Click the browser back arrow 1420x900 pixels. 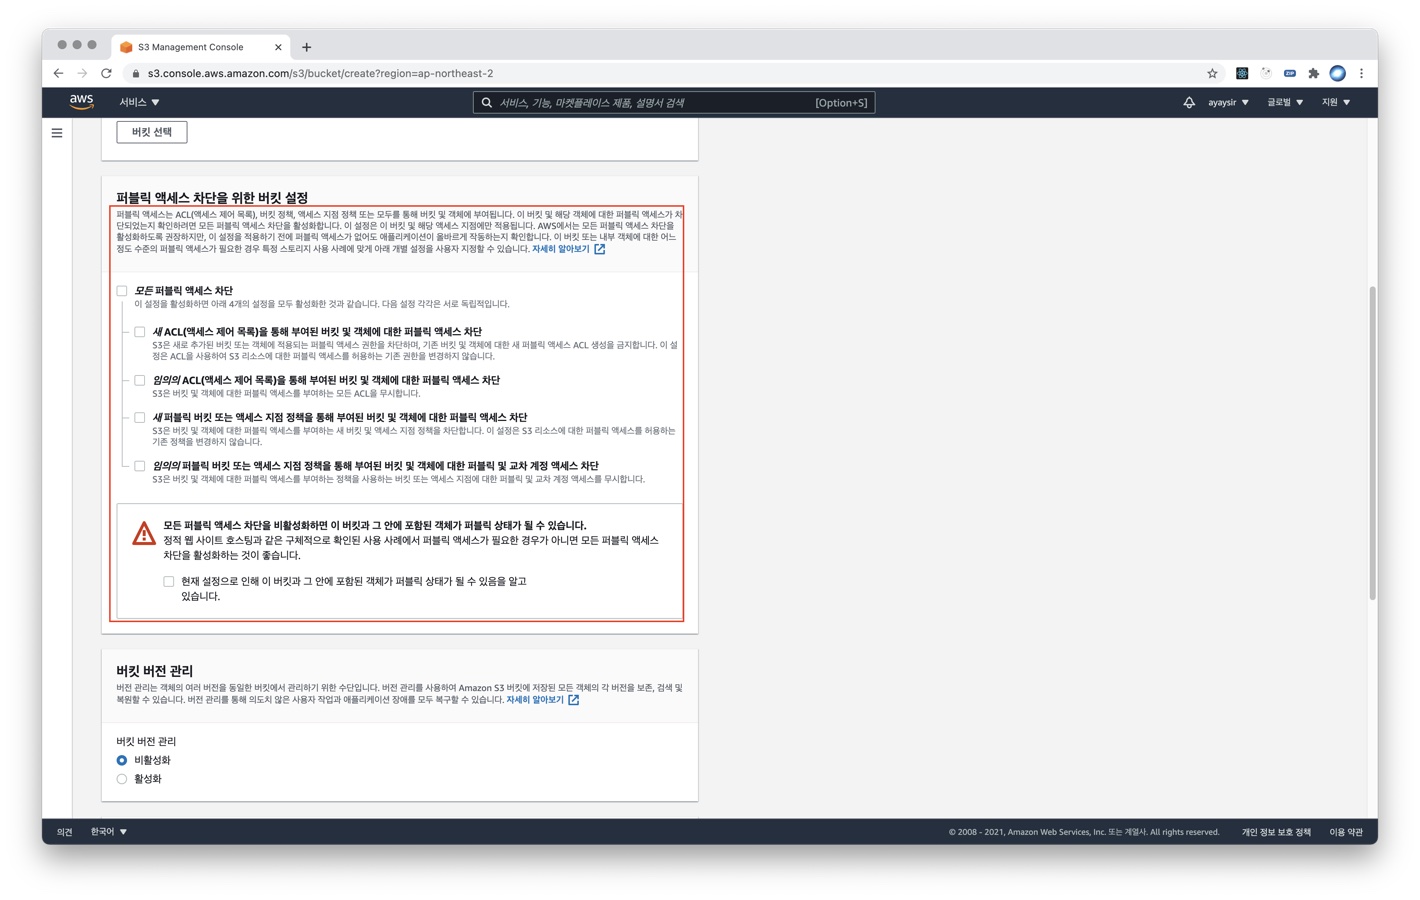pyautogui.click(x=58, y=73)
